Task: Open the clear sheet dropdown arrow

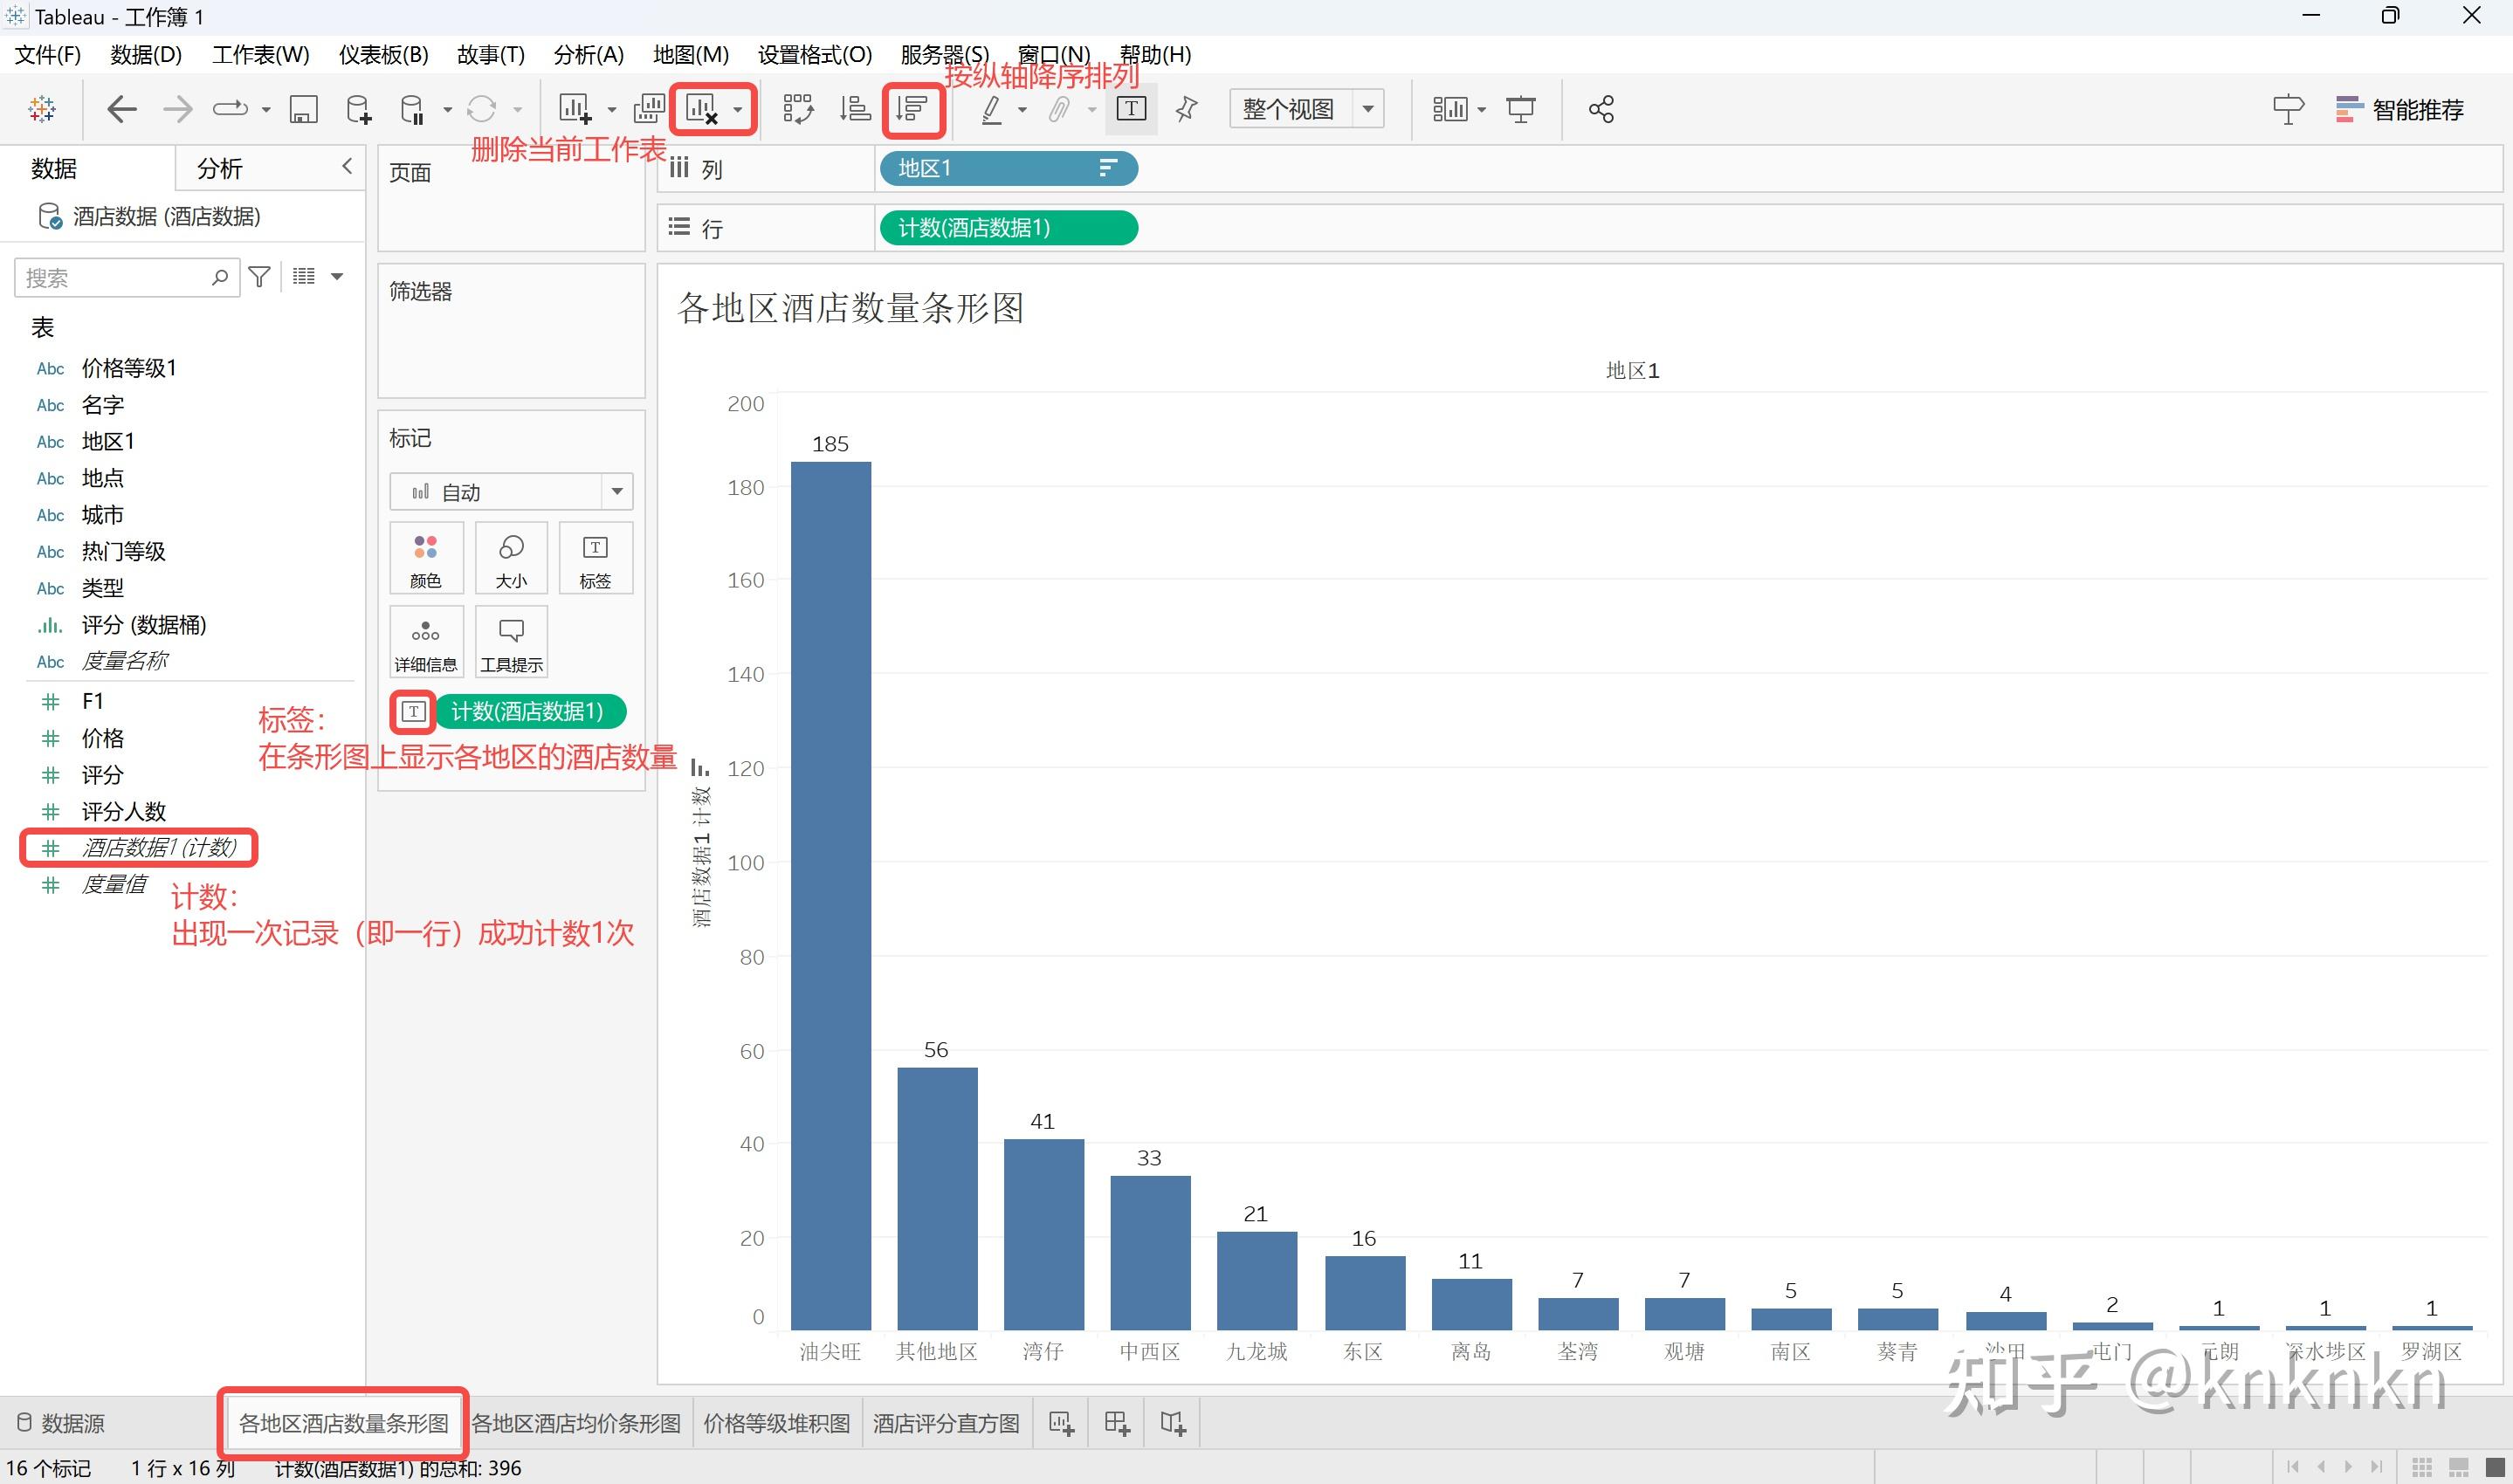Action: (x=737, y=110)
